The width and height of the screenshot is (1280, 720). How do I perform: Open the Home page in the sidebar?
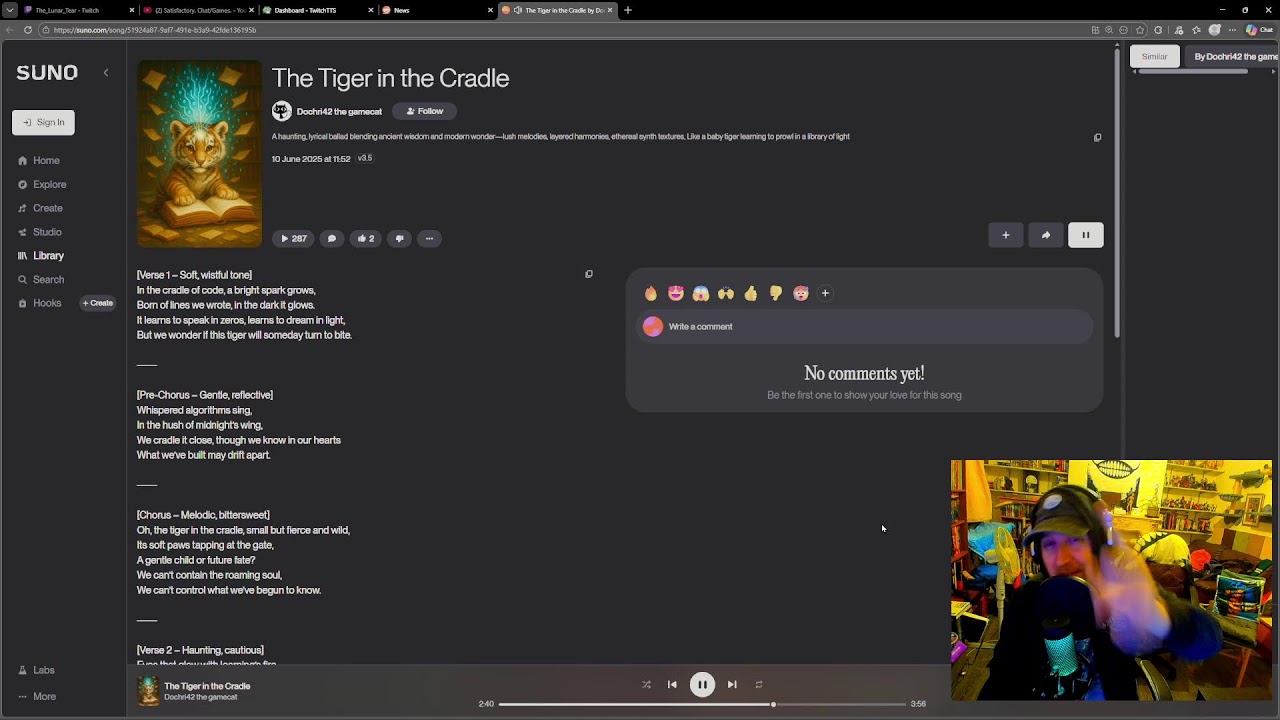(x=39, y=160)
